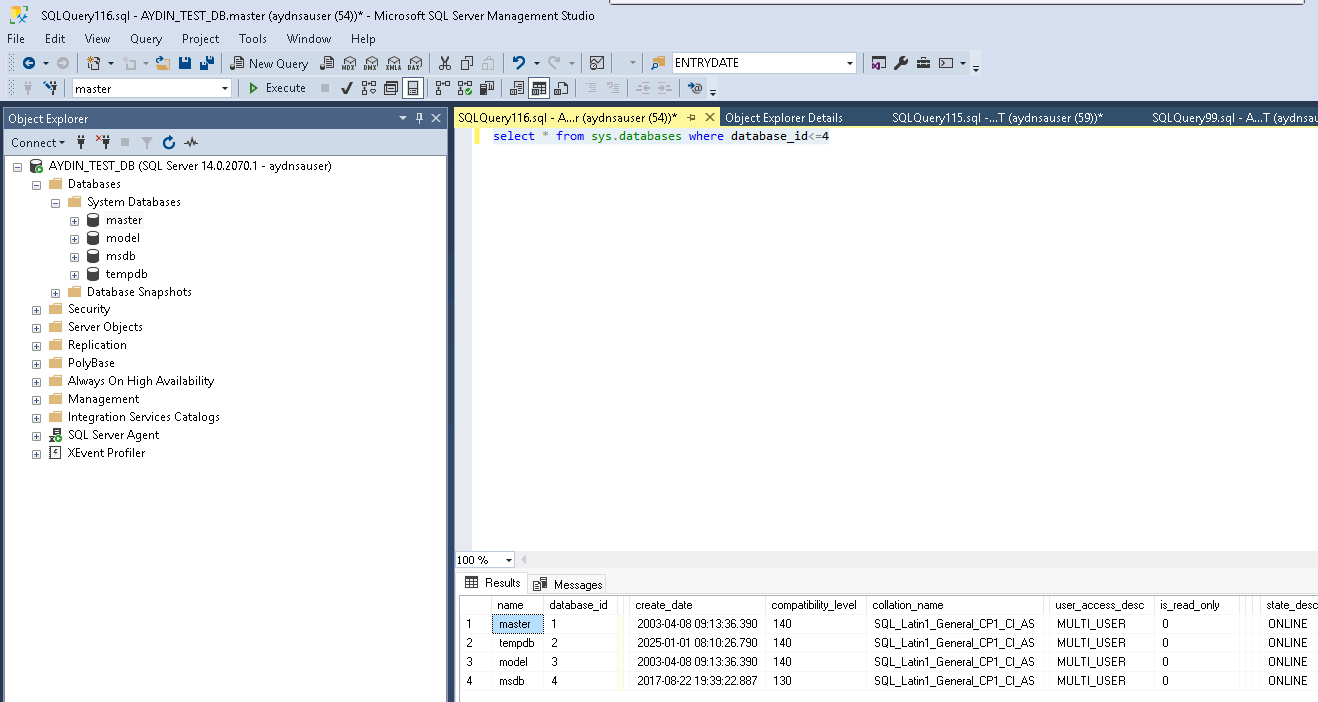1318x702 pixels.
Task: Expand the msdb database node
Action: click(74, 256)
